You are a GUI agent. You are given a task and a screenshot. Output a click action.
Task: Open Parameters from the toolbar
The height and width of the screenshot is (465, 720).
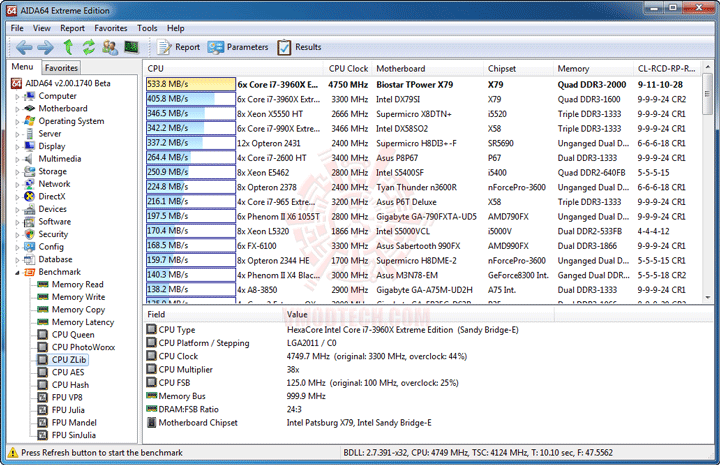(x=237, y=47)
